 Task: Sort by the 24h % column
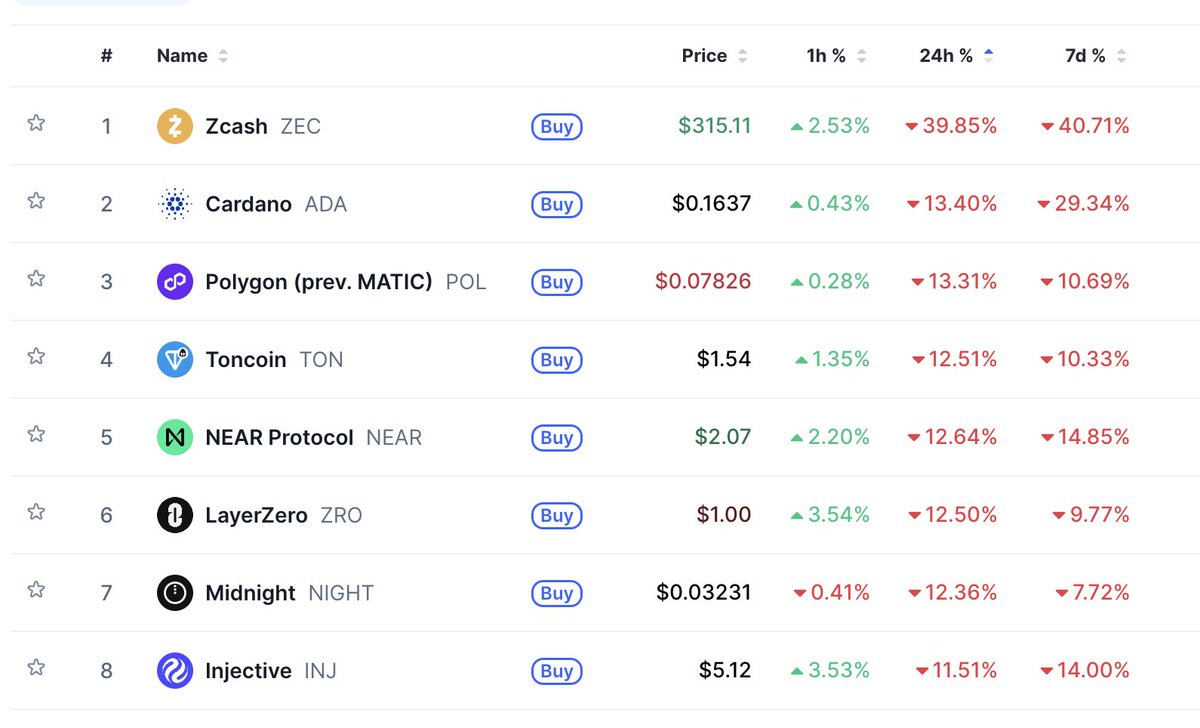click(x=956, y=56)
